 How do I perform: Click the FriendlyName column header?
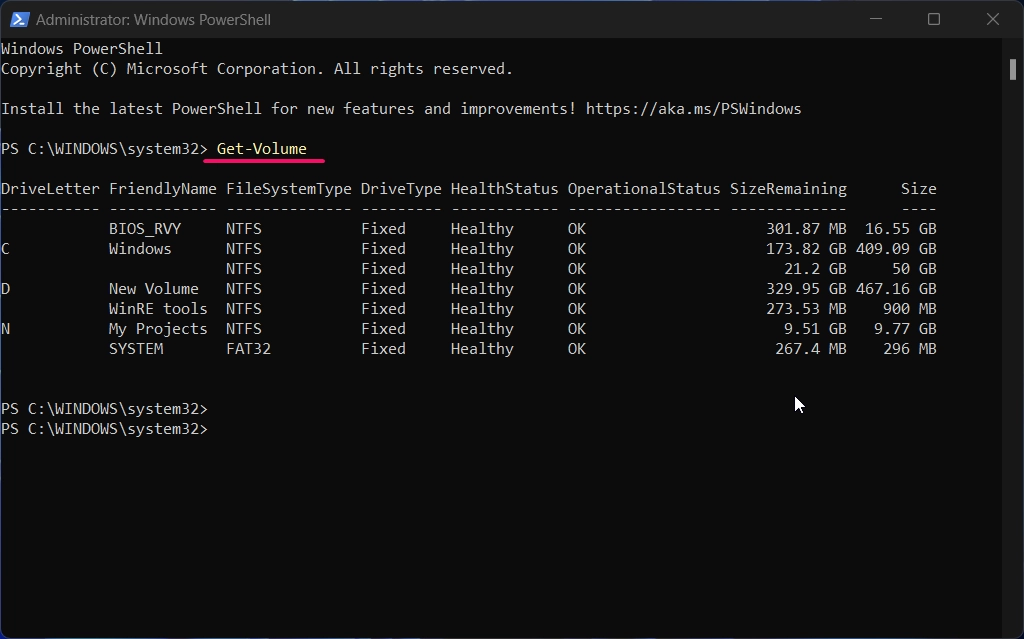point(163,189)
